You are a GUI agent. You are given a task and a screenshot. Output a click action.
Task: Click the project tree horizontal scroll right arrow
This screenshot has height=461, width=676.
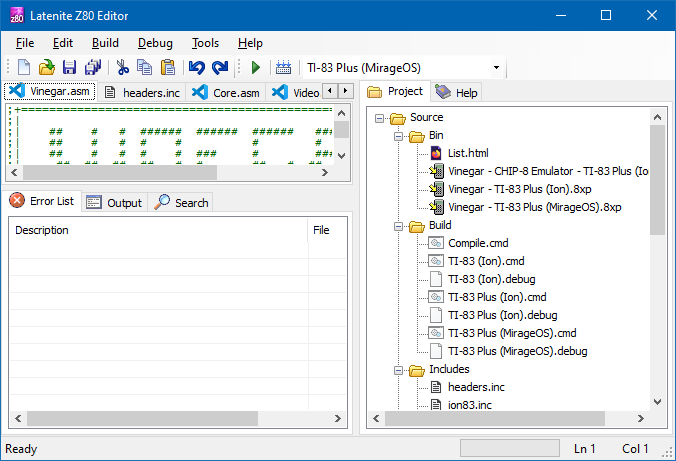(x=641, y=418)
